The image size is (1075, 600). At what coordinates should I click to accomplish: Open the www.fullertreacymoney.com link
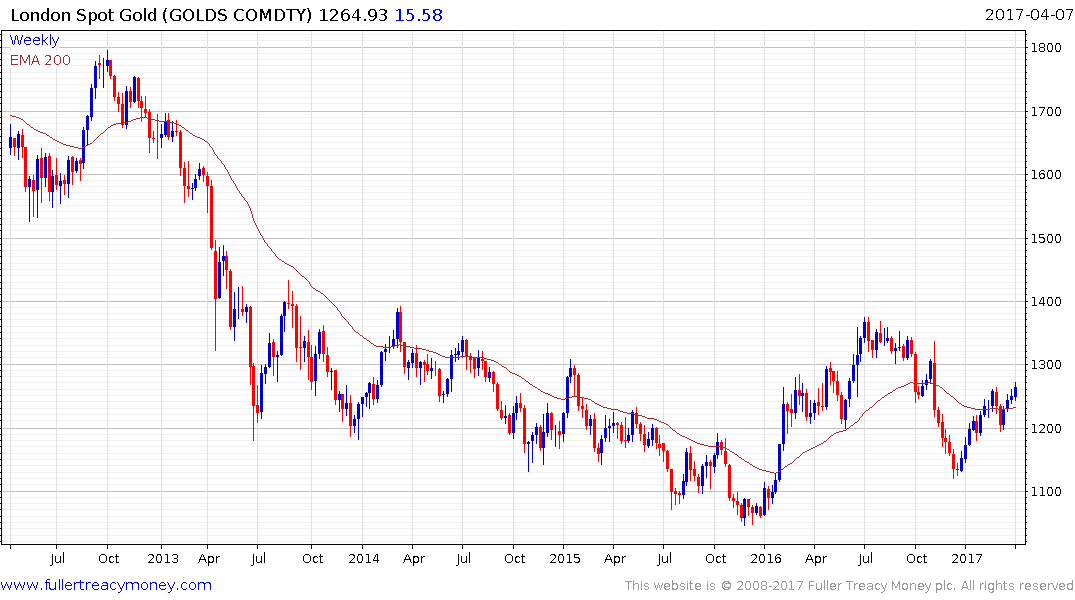point(106,585)
